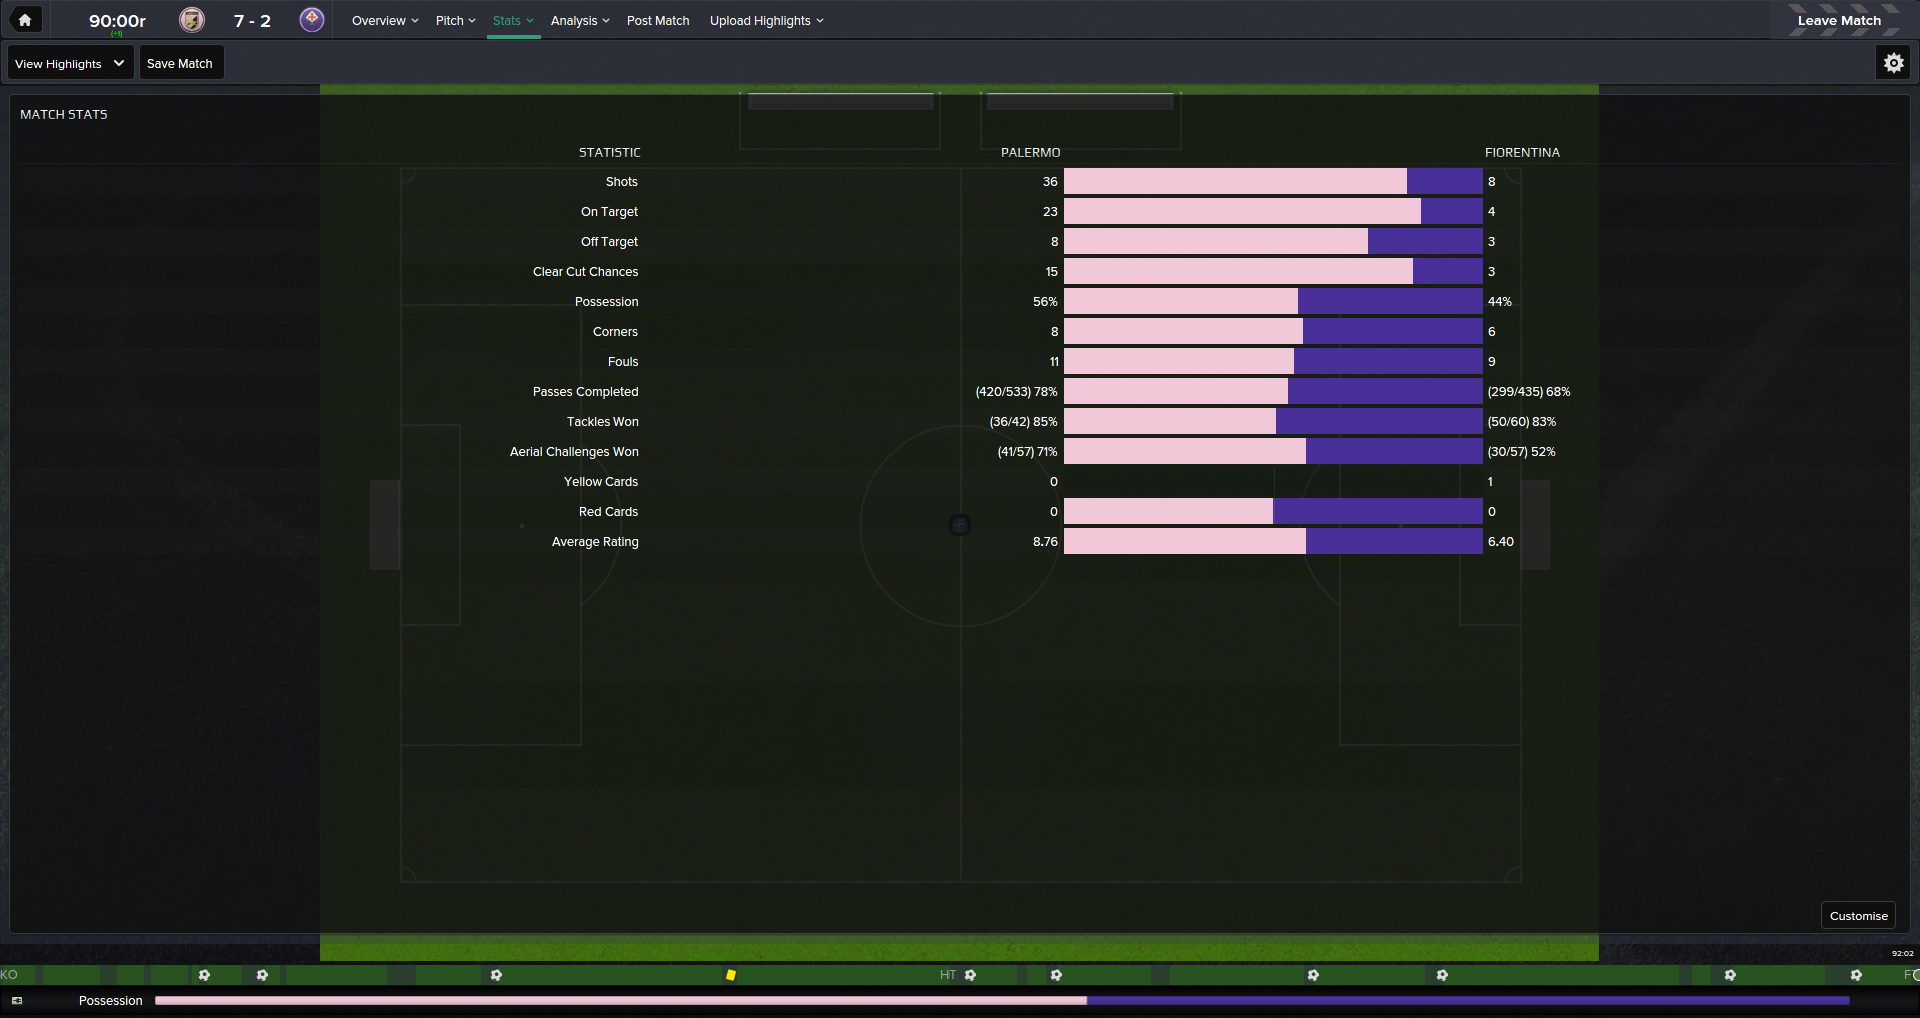Click the yellow card marker on timeline
The height and width of the screenshot is (1018, 1920).
pos(731,975)
